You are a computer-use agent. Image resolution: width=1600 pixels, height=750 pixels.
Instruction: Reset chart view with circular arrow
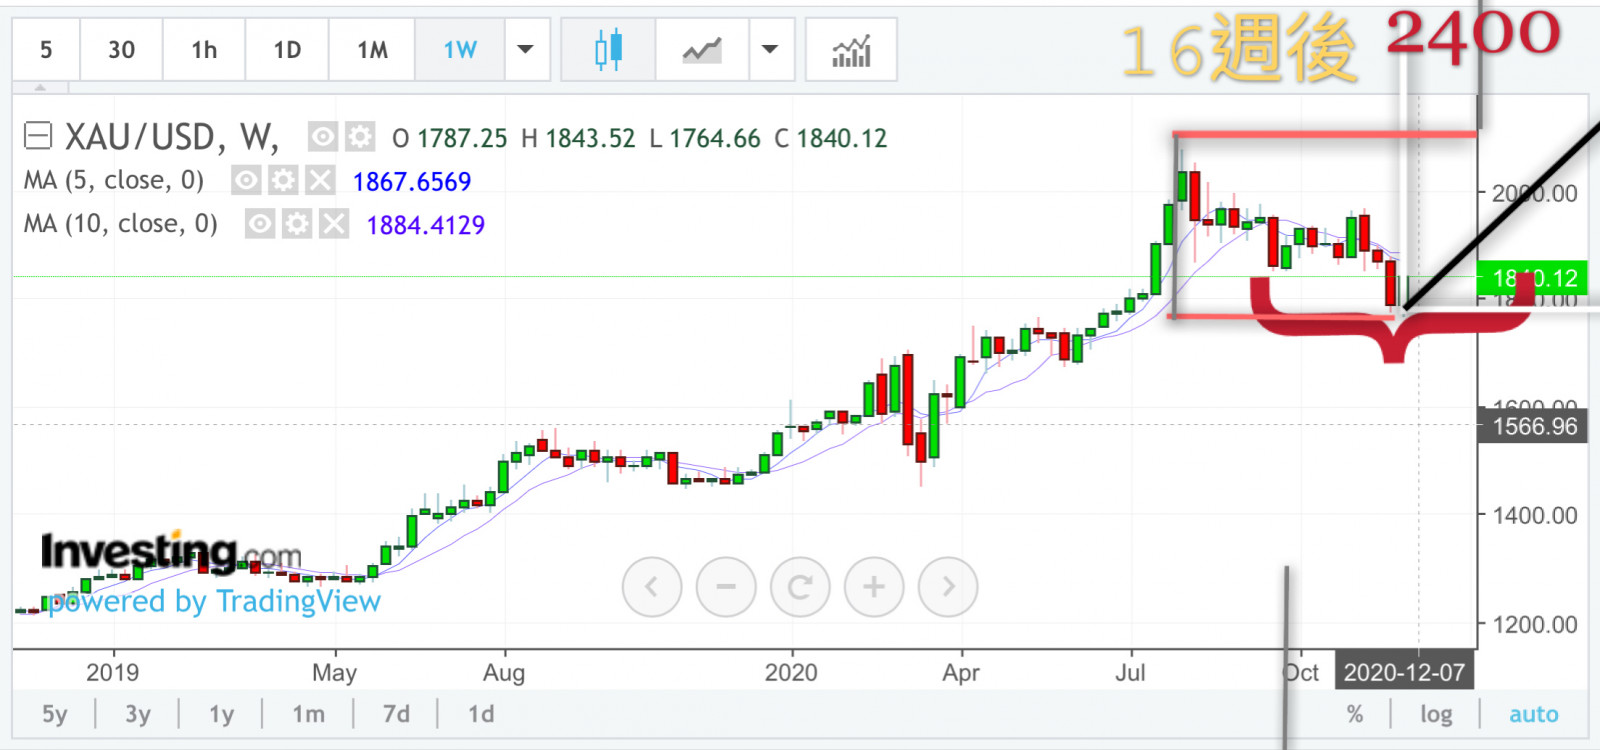coord(800,587)
